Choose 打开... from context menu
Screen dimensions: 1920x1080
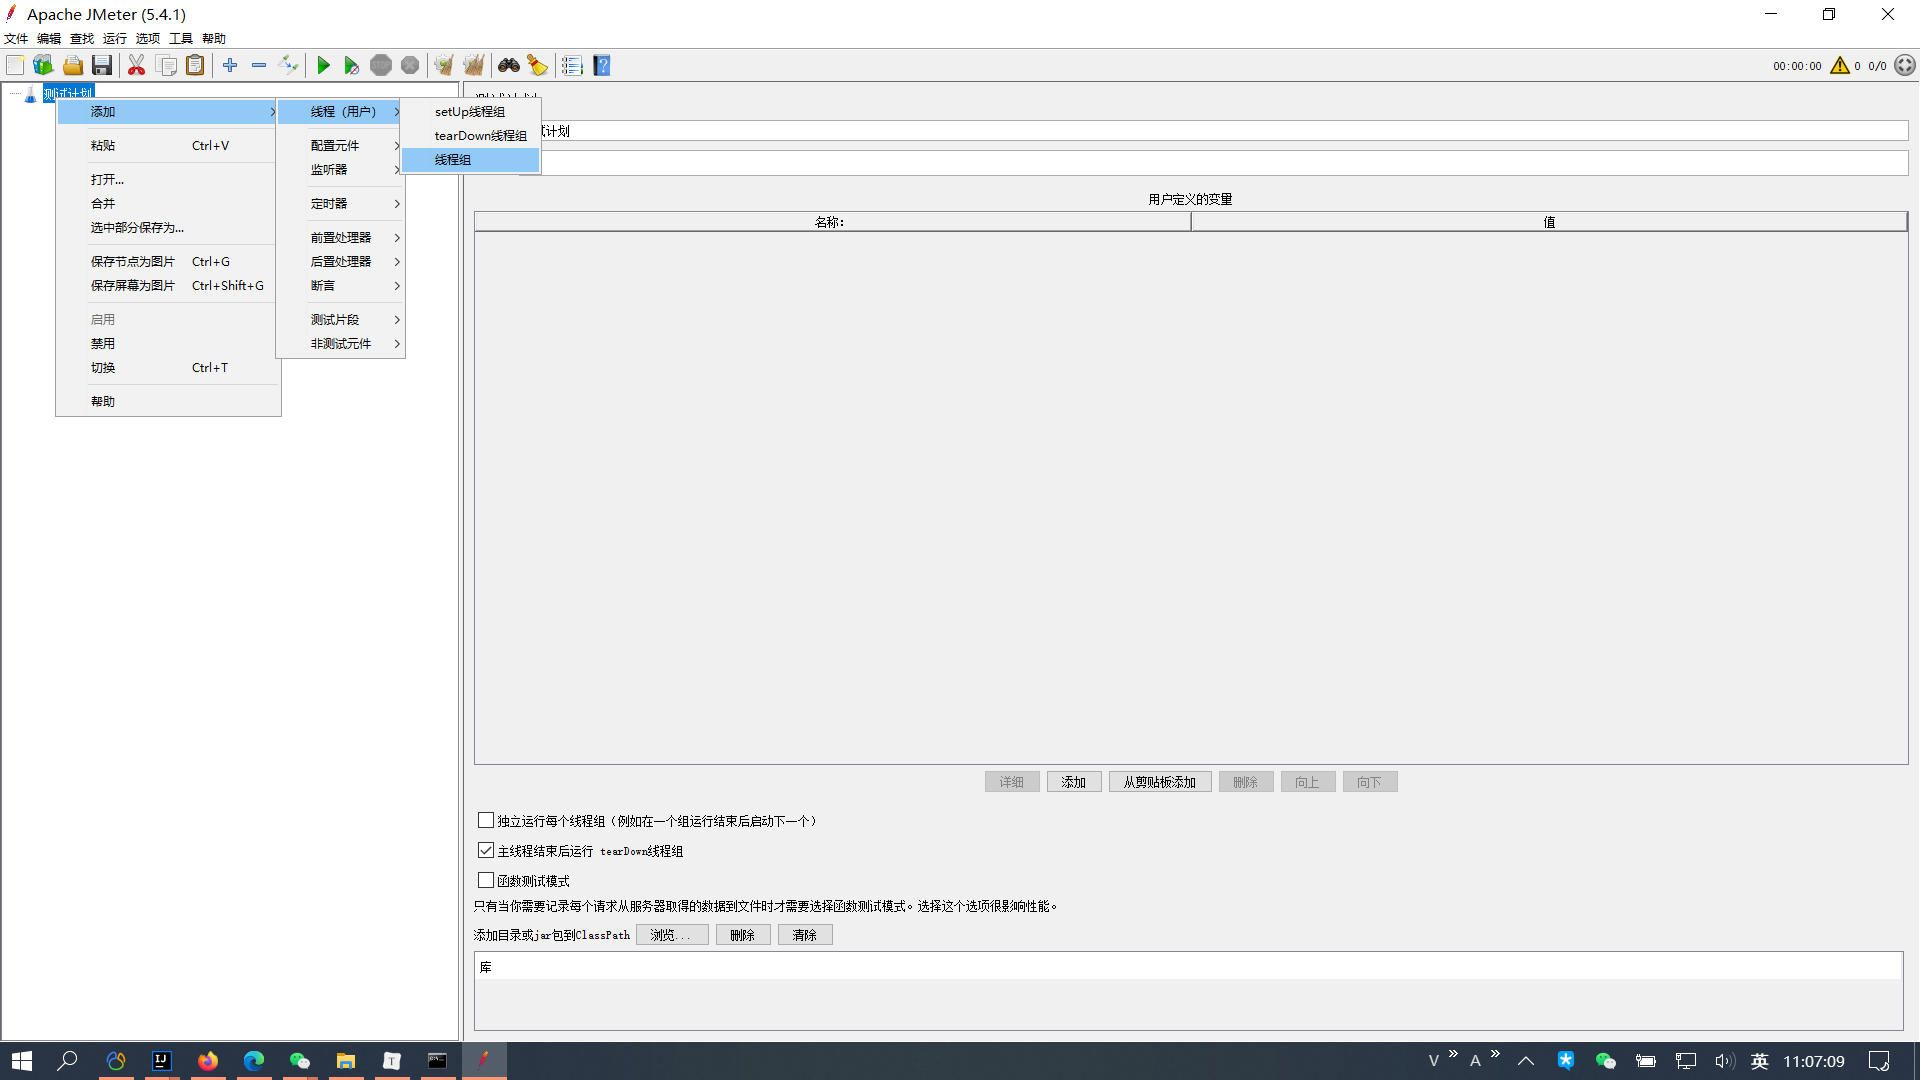point(168,179)
